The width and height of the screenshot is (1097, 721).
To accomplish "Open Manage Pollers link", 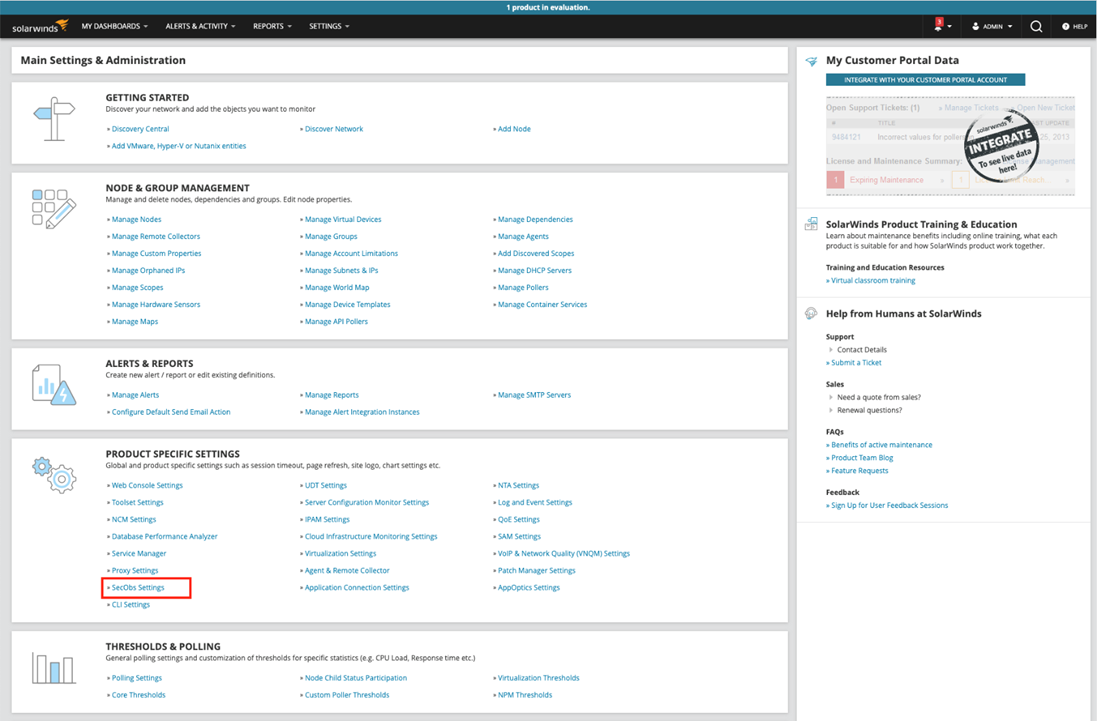I will [x=523, y=287].
